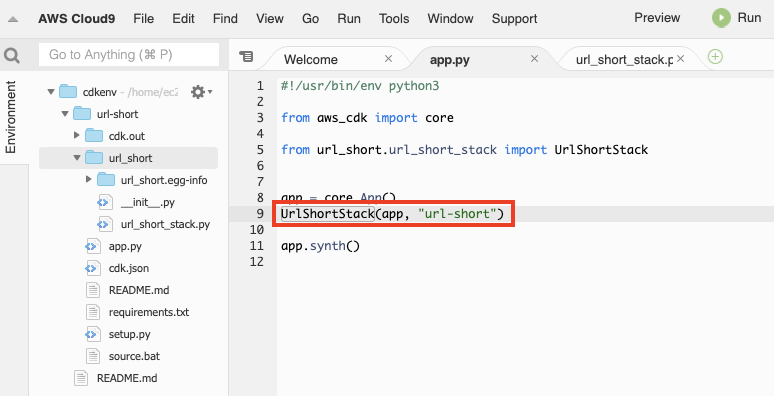Image resolution: width=774 pixels, height=396 pixels.
Task: Click the Preview button
Action: click(x=657, y=18)
